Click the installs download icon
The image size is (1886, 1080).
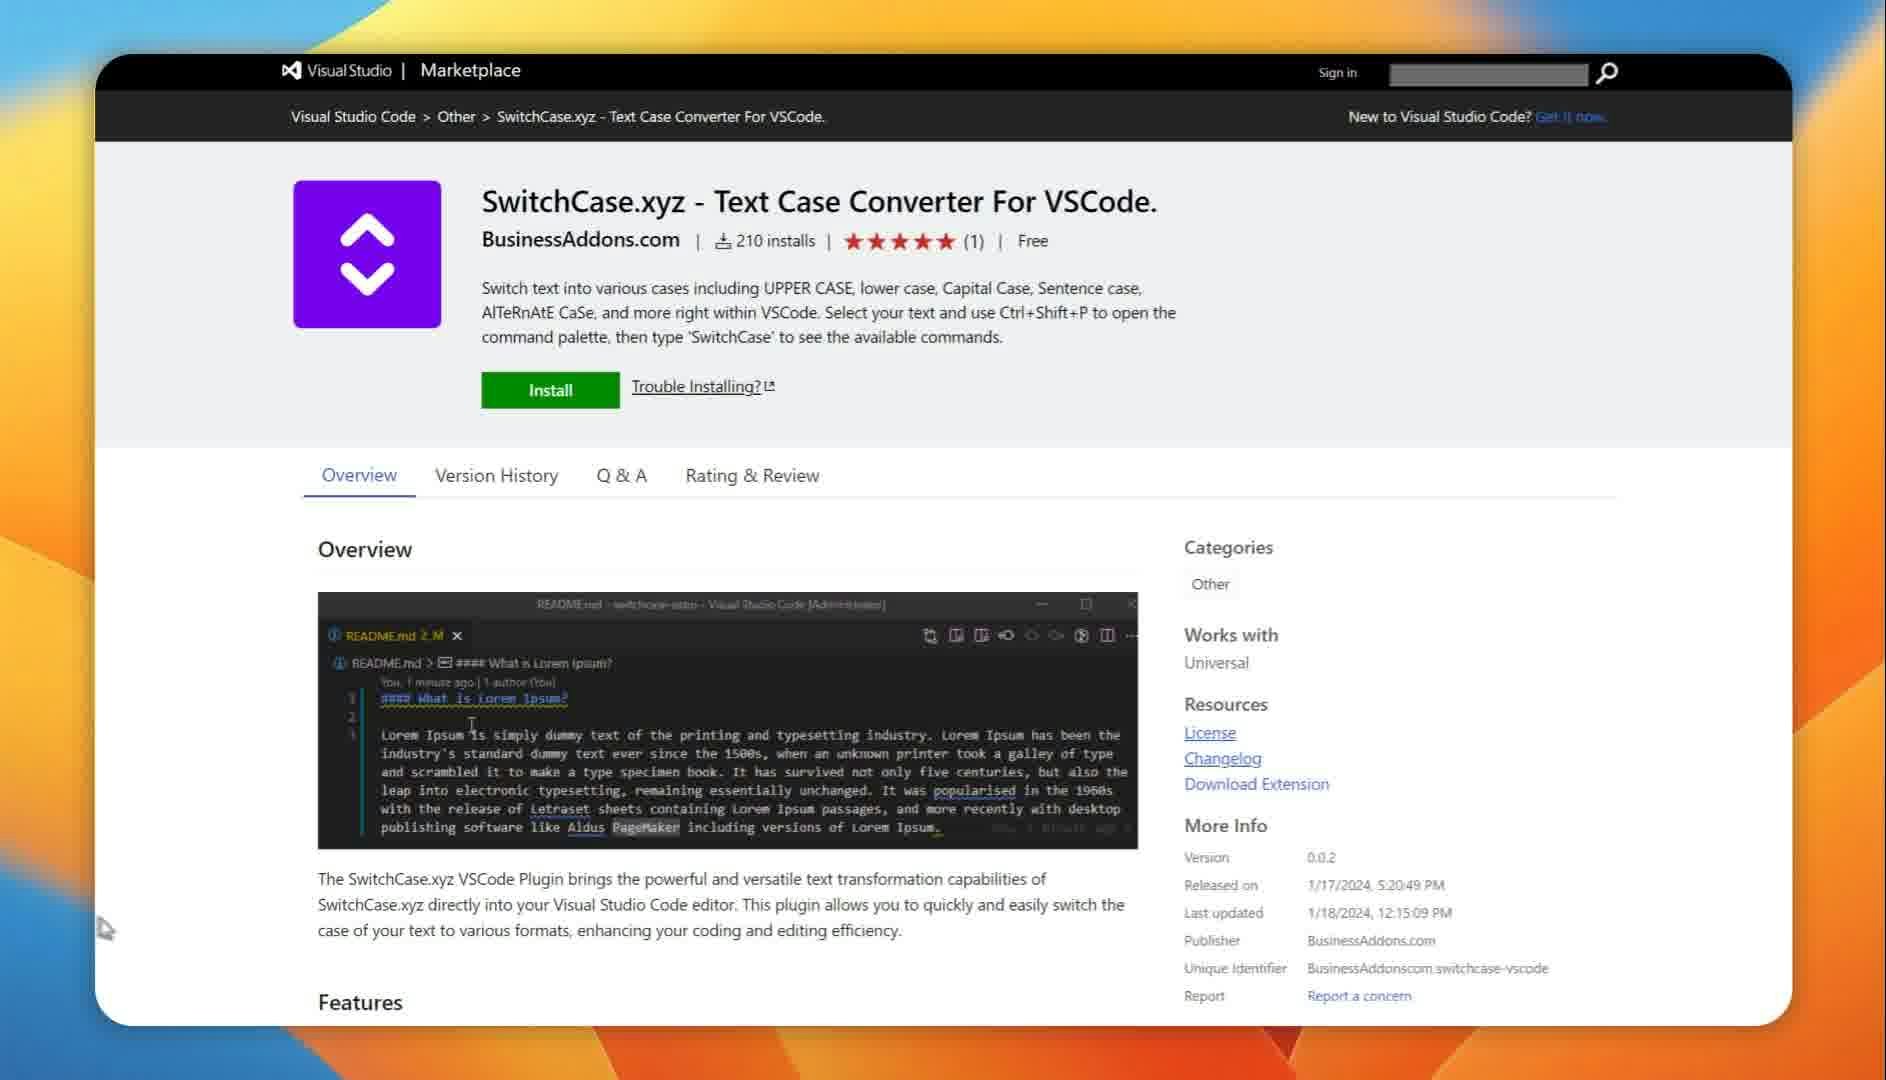[723, 241]
